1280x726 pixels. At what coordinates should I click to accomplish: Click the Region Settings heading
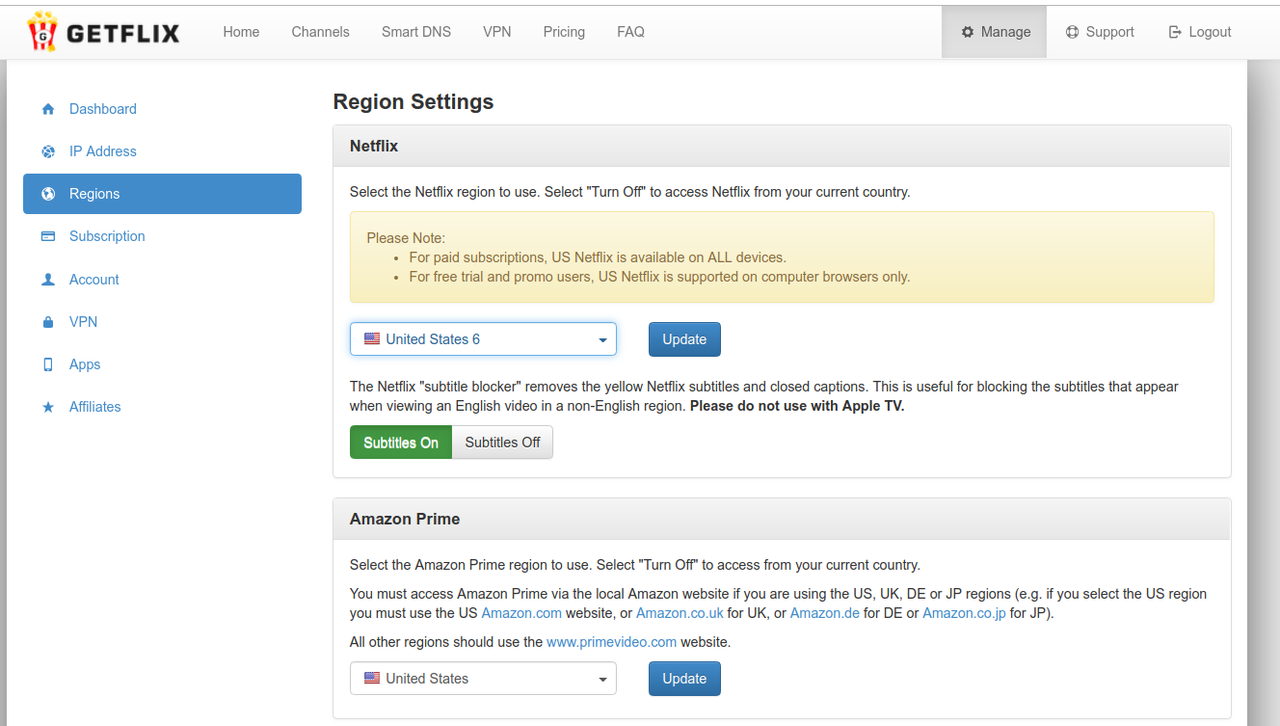[x=413, y=102]
